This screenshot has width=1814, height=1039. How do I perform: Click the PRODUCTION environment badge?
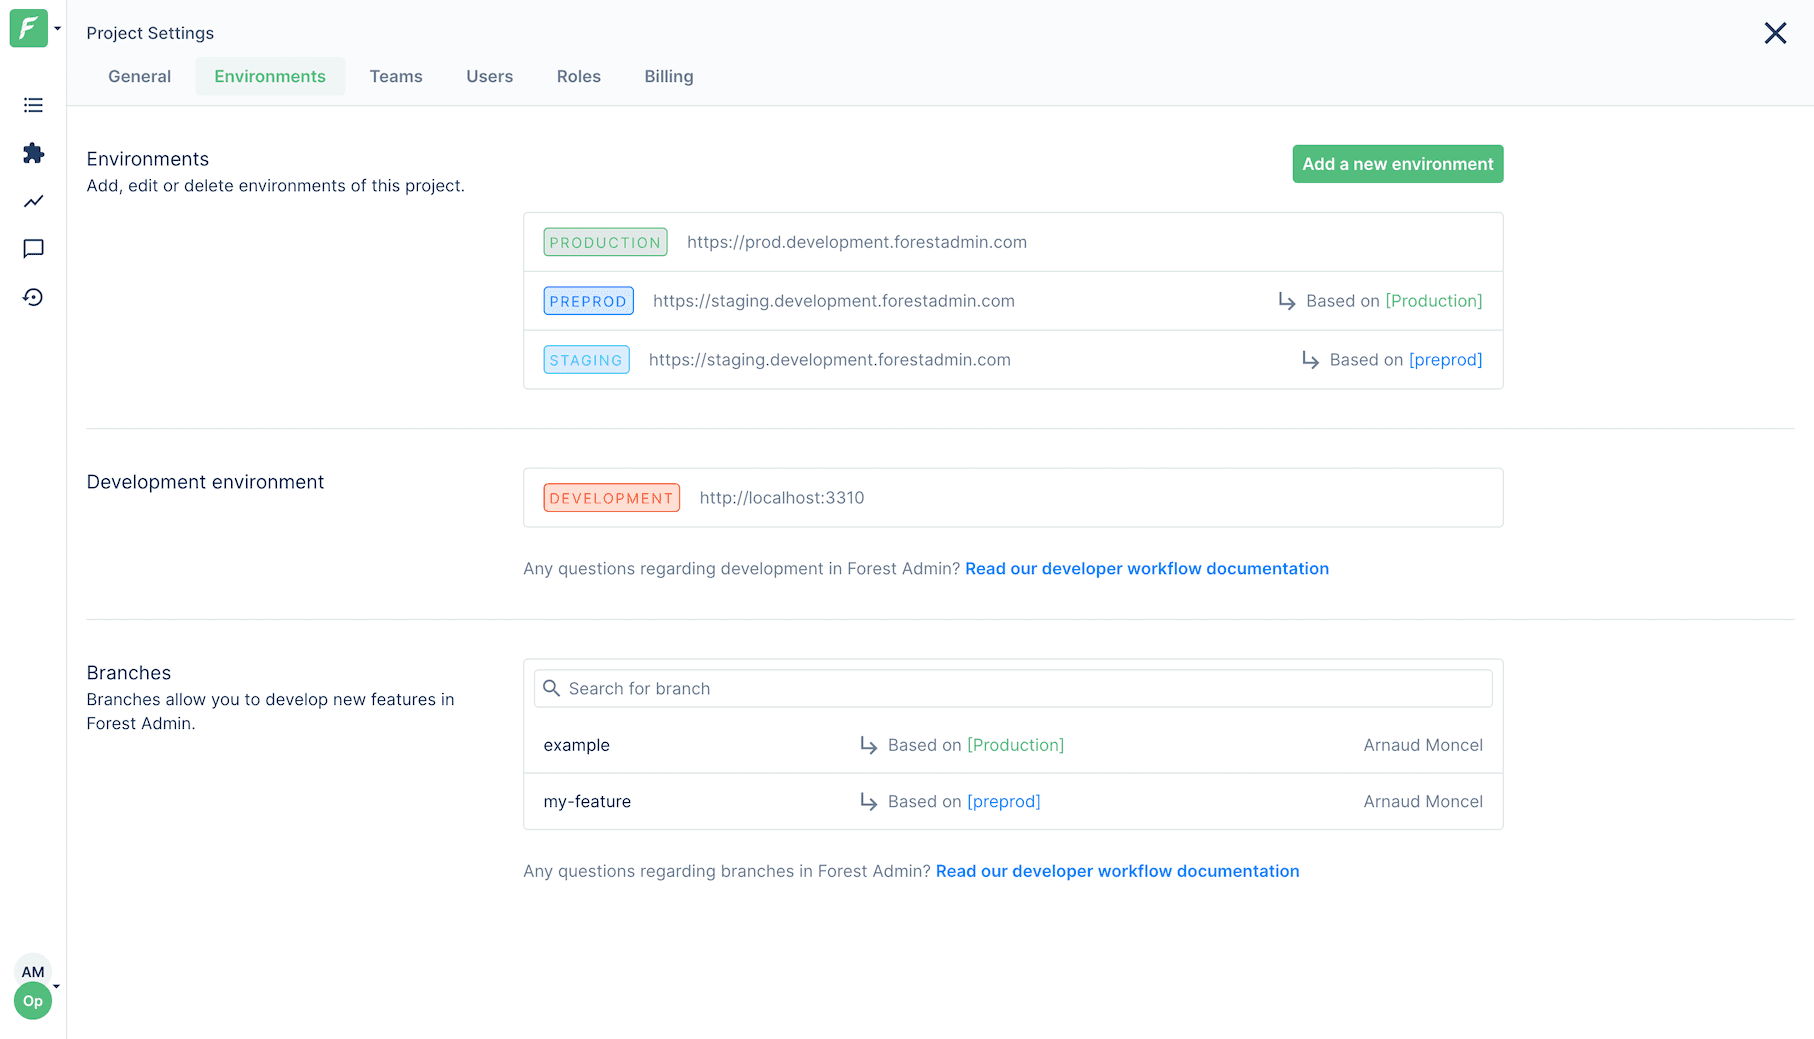[605, 242]
